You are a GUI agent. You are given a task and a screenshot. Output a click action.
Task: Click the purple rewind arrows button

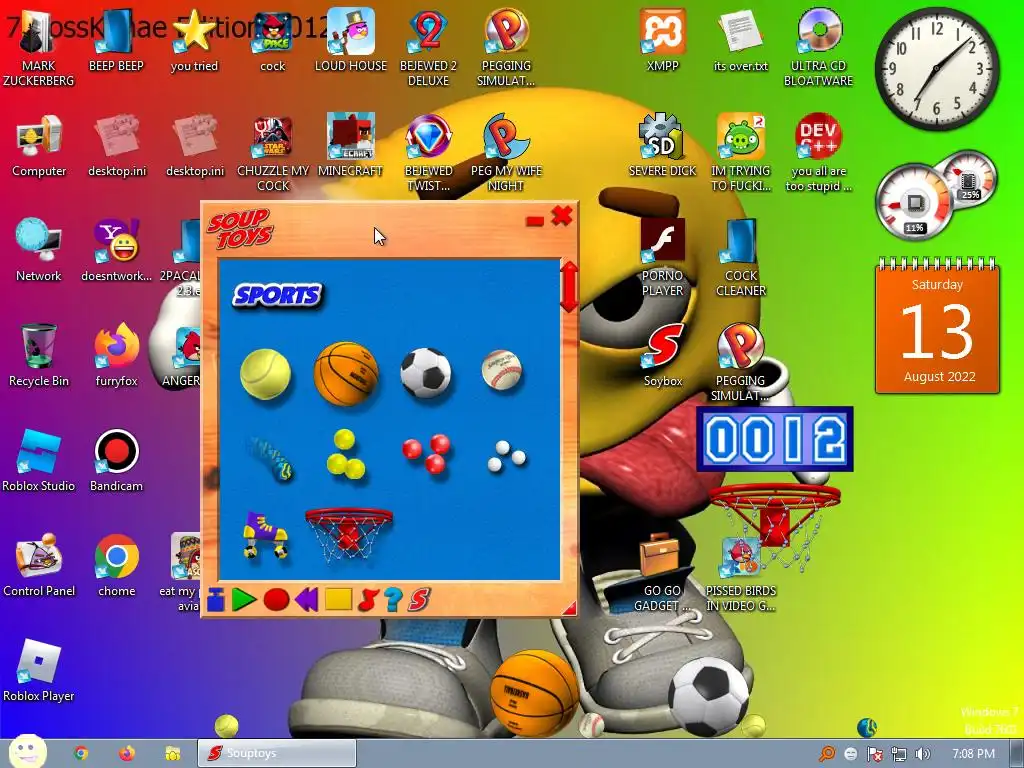[306, 600]
